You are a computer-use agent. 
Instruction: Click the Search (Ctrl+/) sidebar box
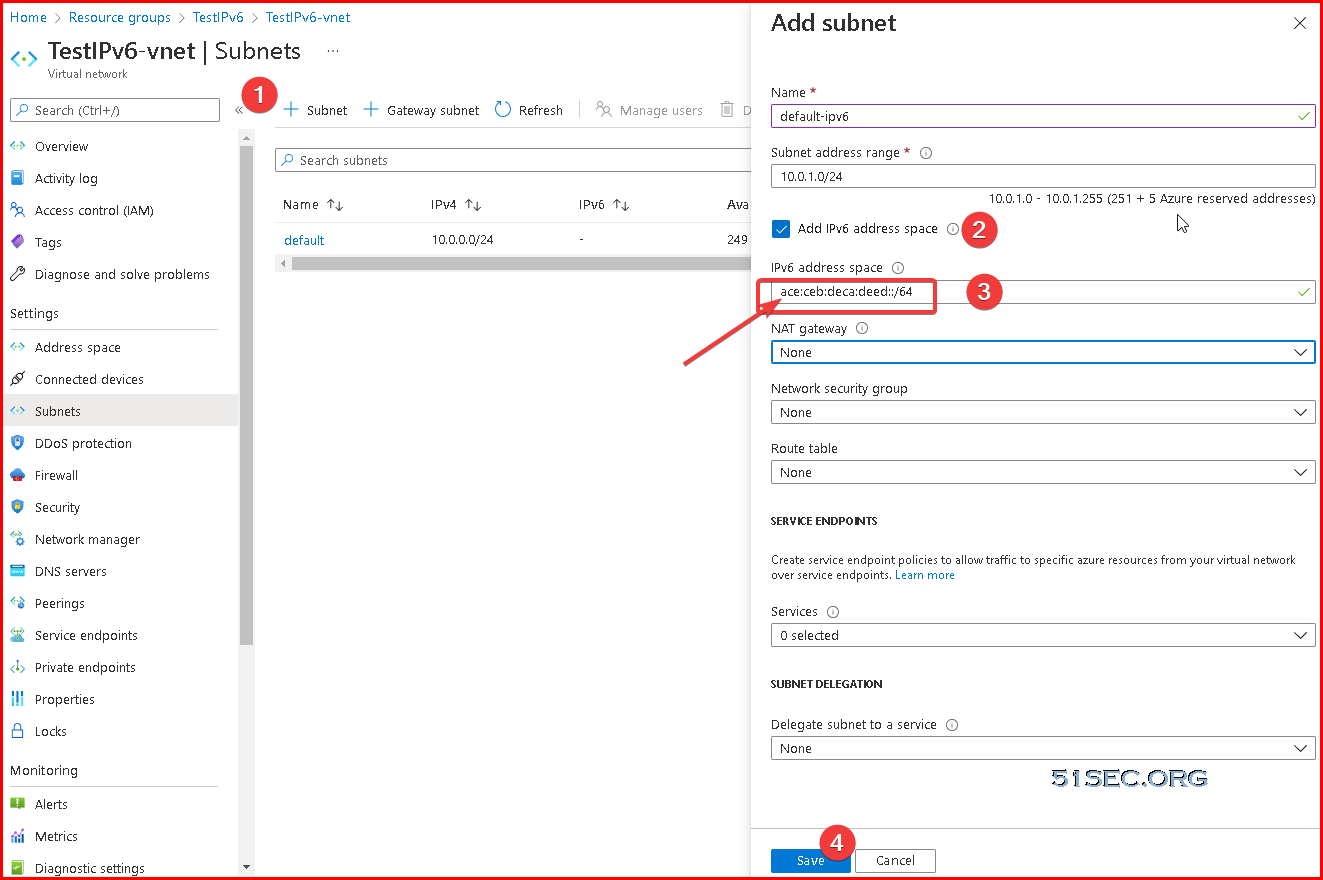(115, 110)
